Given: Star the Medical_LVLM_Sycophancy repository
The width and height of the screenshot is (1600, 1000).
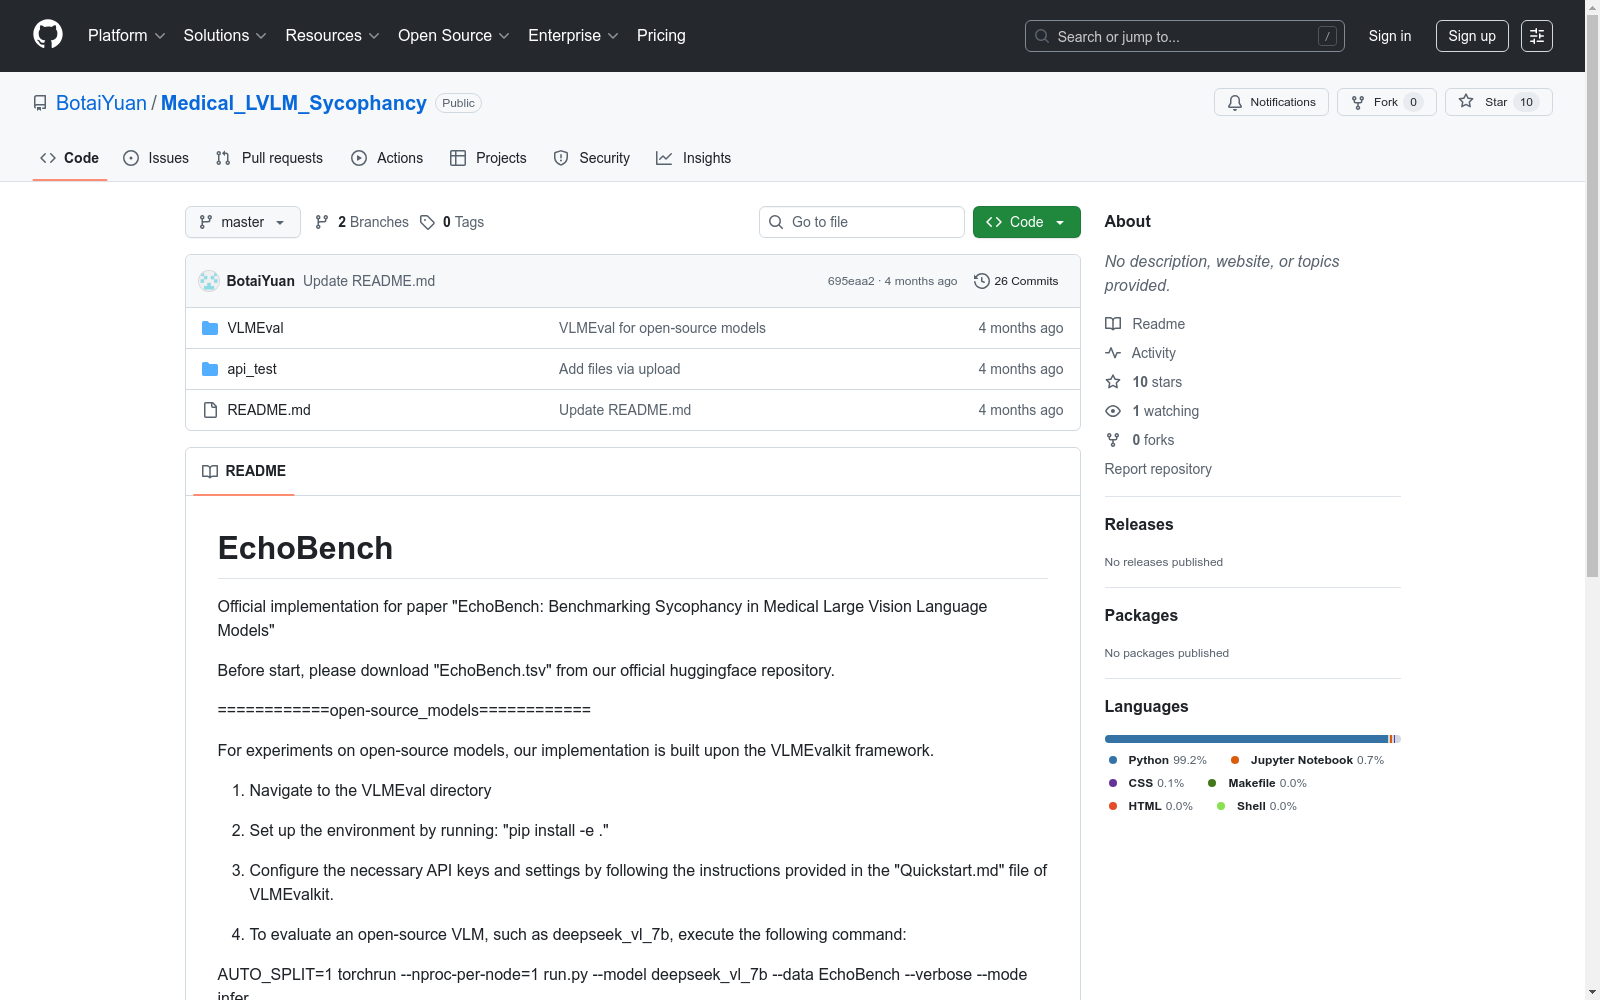Looking at the screenshot, I should point(1498,102).
